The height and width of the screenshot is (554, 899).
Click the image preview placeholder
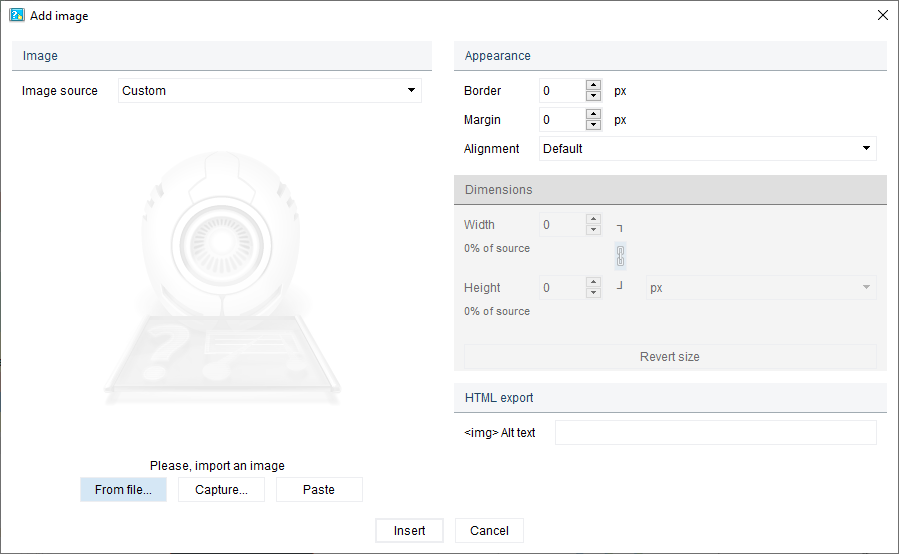point(222,280)
